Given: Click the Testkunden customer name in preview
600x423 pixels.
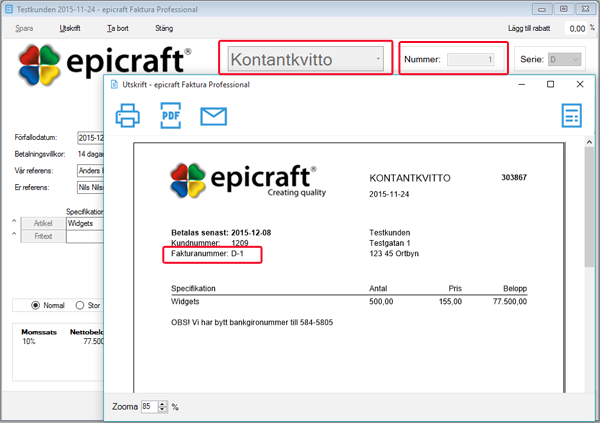Looking at the screenshot, I should (x=390, y=232).
